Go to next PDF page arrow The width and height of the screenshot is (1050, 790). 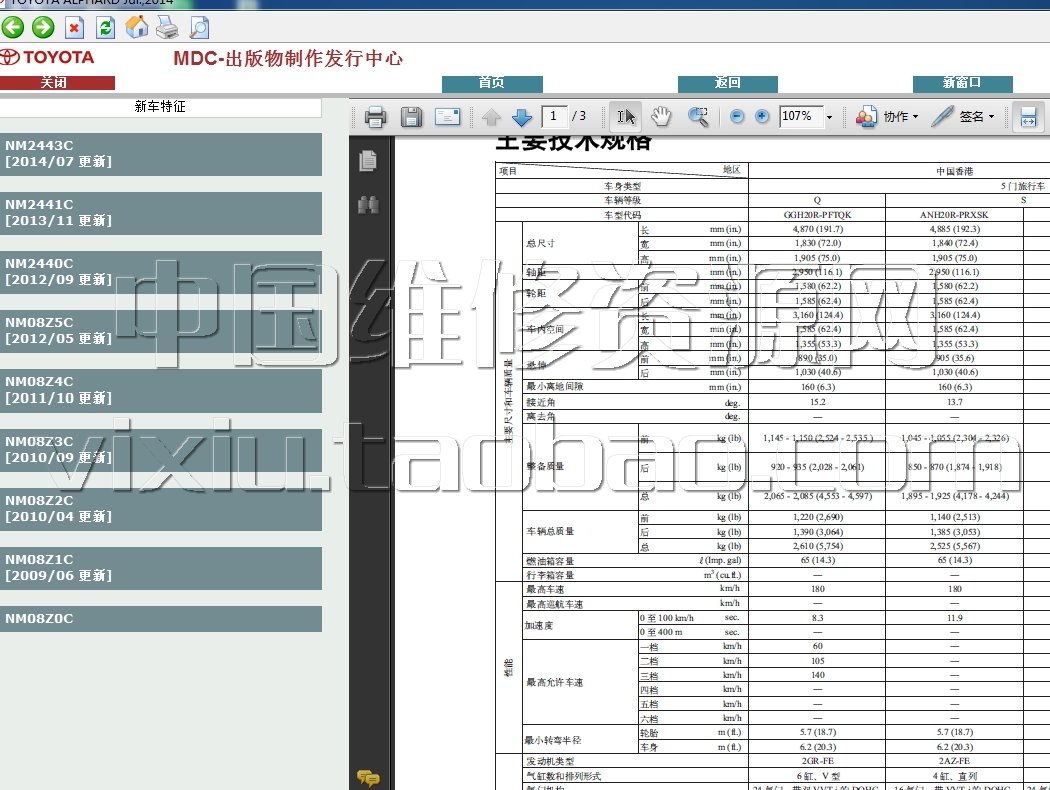(x=522, y=117)
